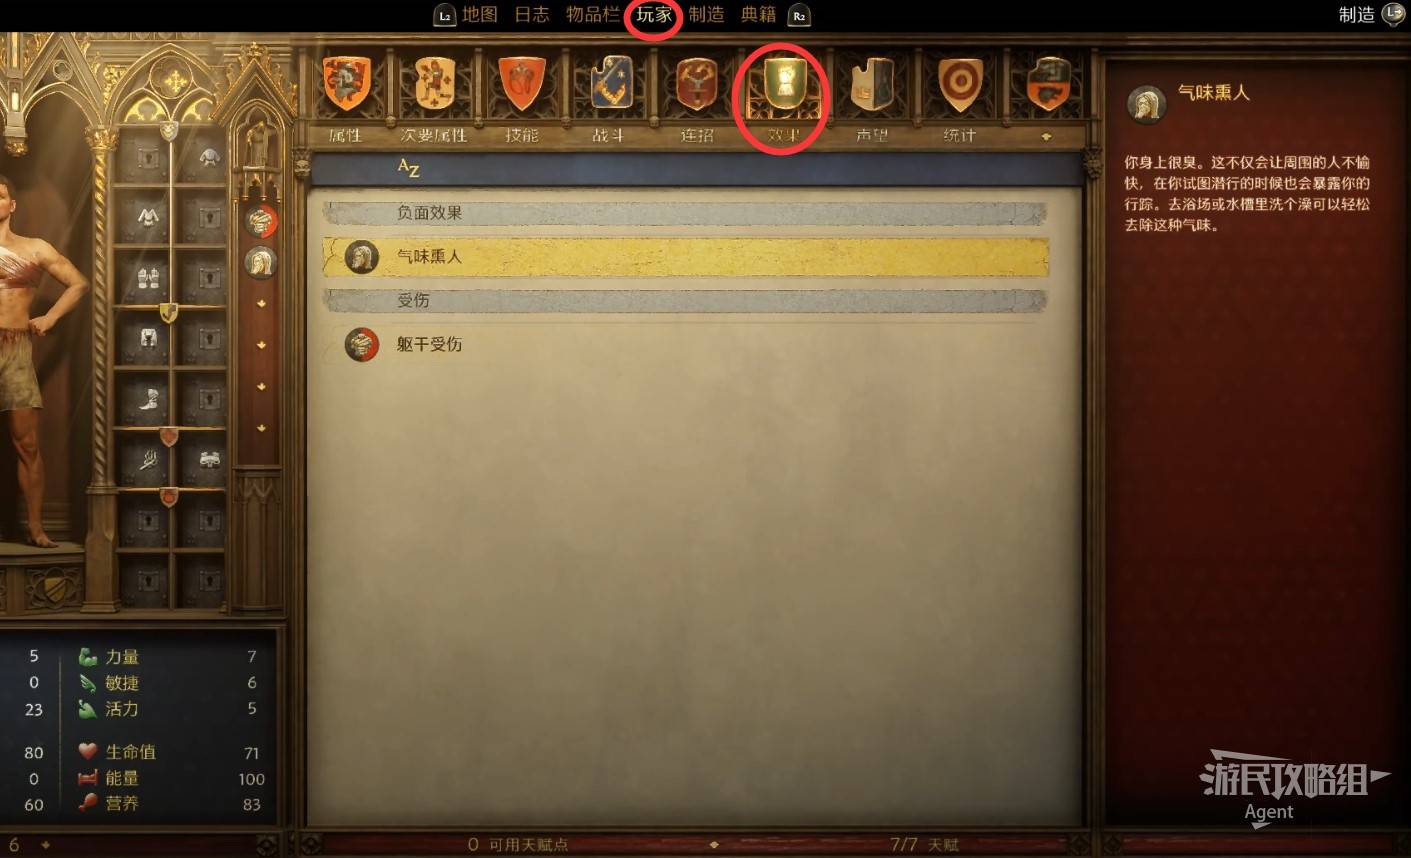This screenshot has width=1411, height=858.
Task: Sort effects with the AZ button
Action: click(408, 168)
